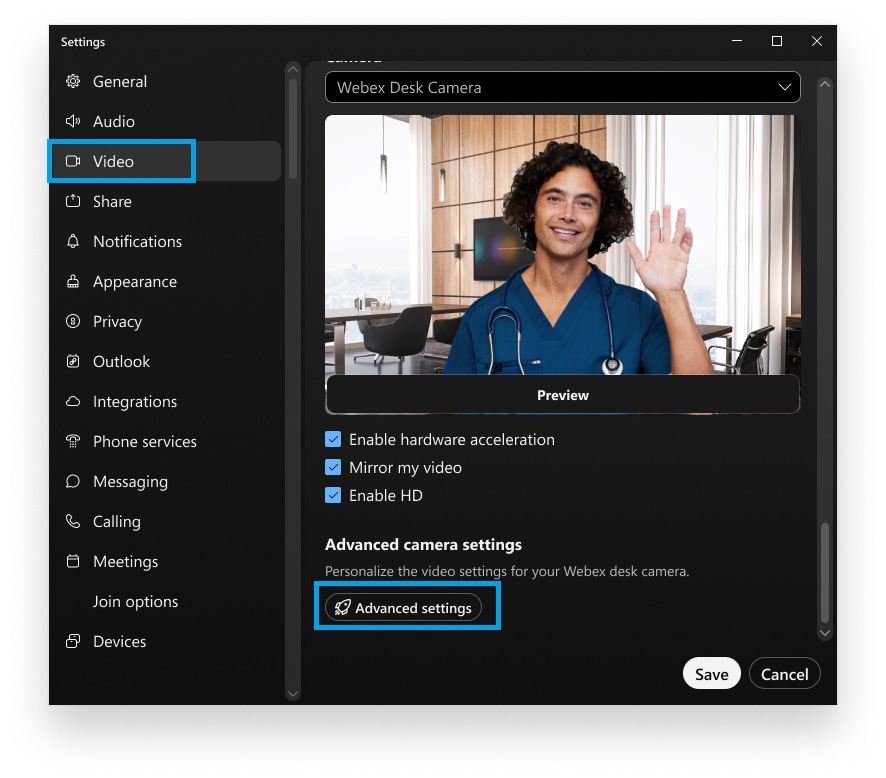Click the Advanced settings button
Image resolution: width=886 pixels, height=778 pixels.
pos(406,607)
